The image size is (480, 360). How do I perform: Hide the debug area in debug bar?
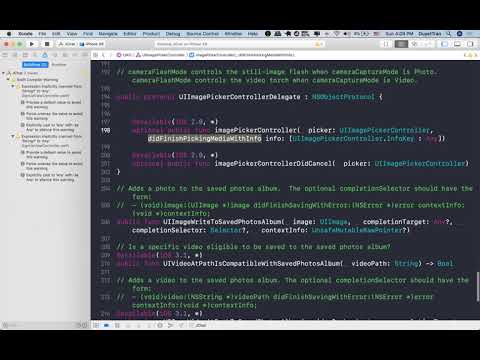(x=96, y=325)
